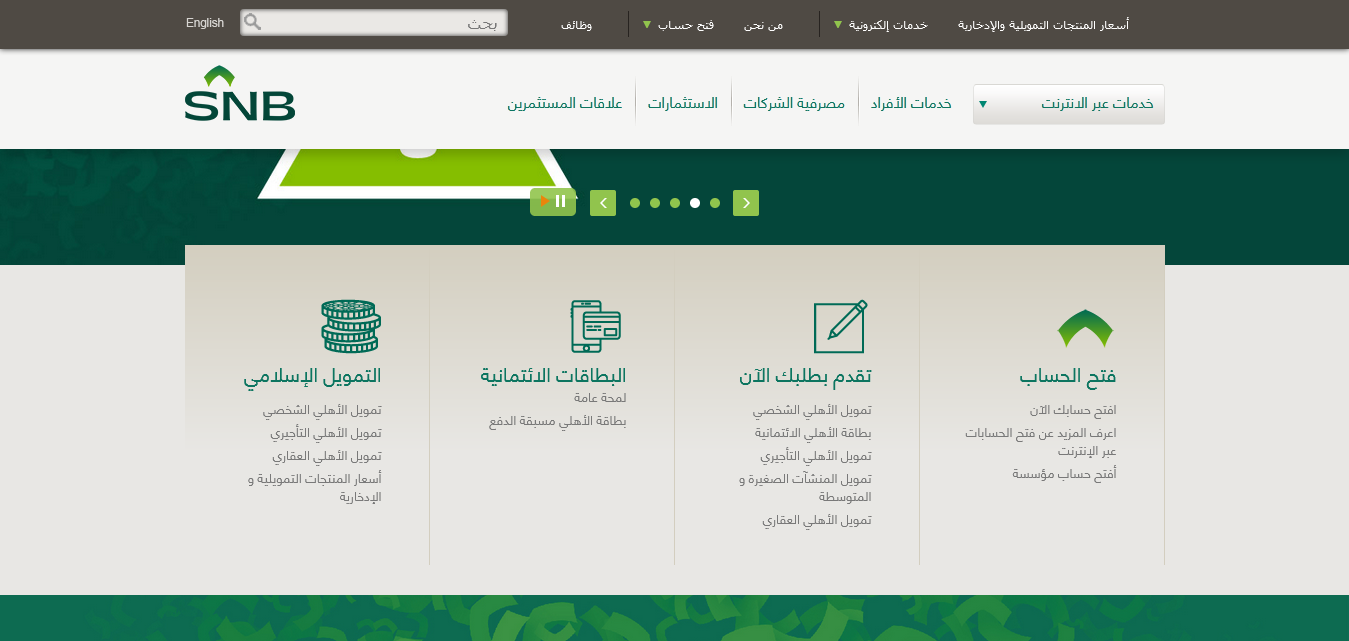The image size is (1349, 641).
Task: Open تمويل الأهلي العقاري under التمويل الإسلامي
Action: (x=327, y=457)
